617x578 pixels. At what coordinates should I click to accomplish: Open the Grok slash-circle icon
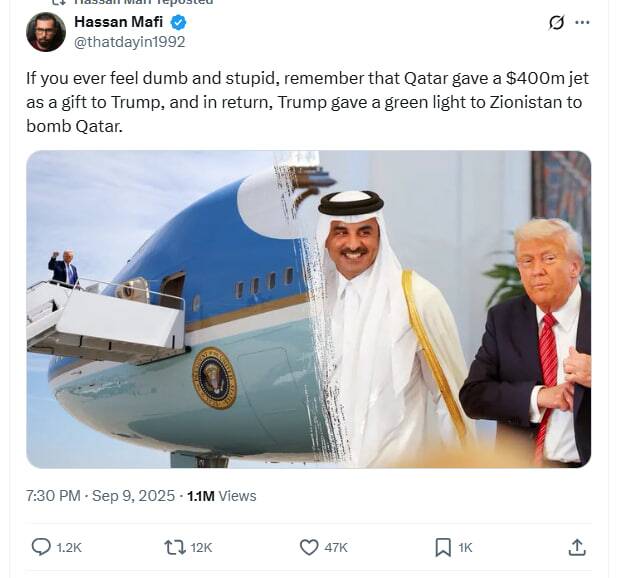556,22
